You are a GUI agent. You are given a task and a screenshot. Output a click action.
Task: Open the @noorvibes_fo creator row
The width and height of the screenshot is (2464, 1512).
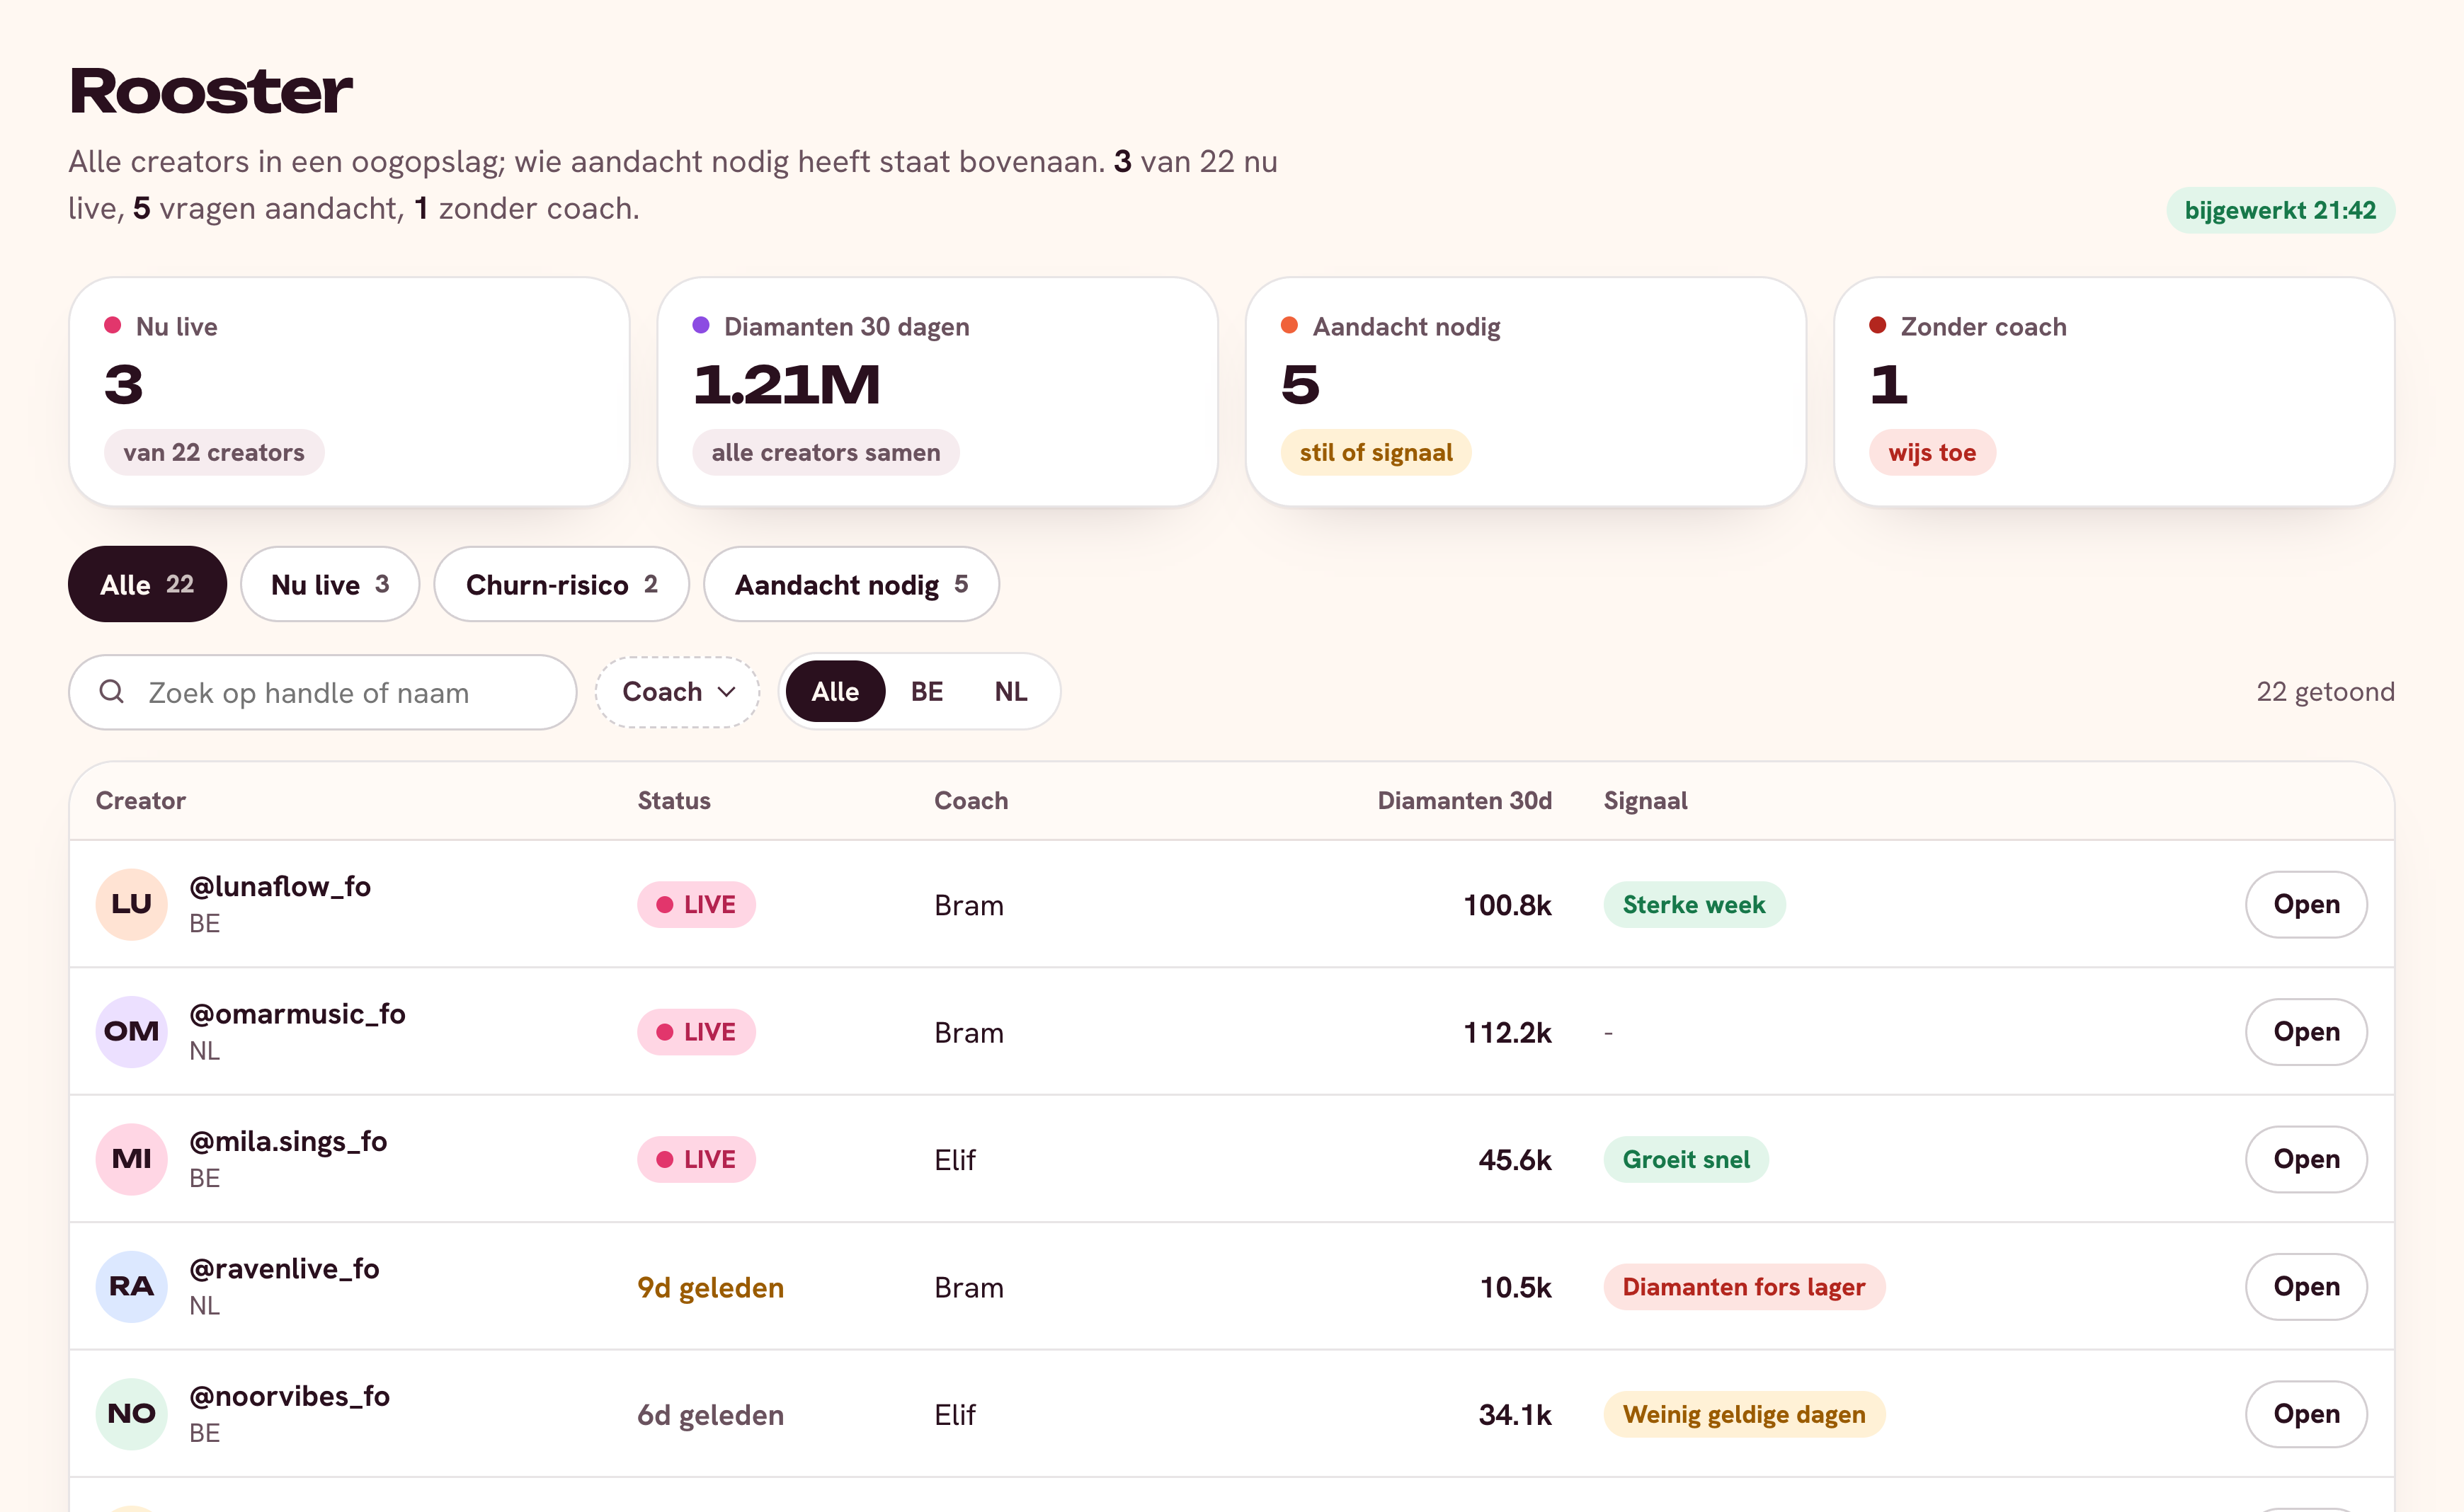coord(2306,1414)
